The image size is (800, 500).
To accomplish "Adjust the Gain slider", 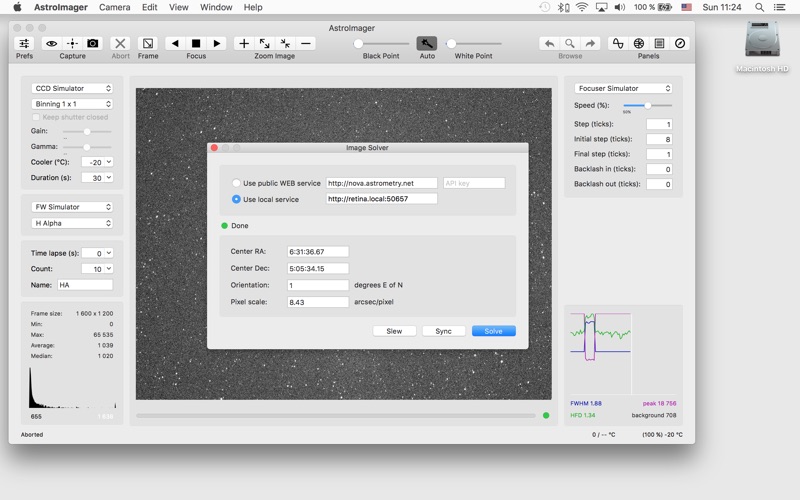I will click(87, 132).
